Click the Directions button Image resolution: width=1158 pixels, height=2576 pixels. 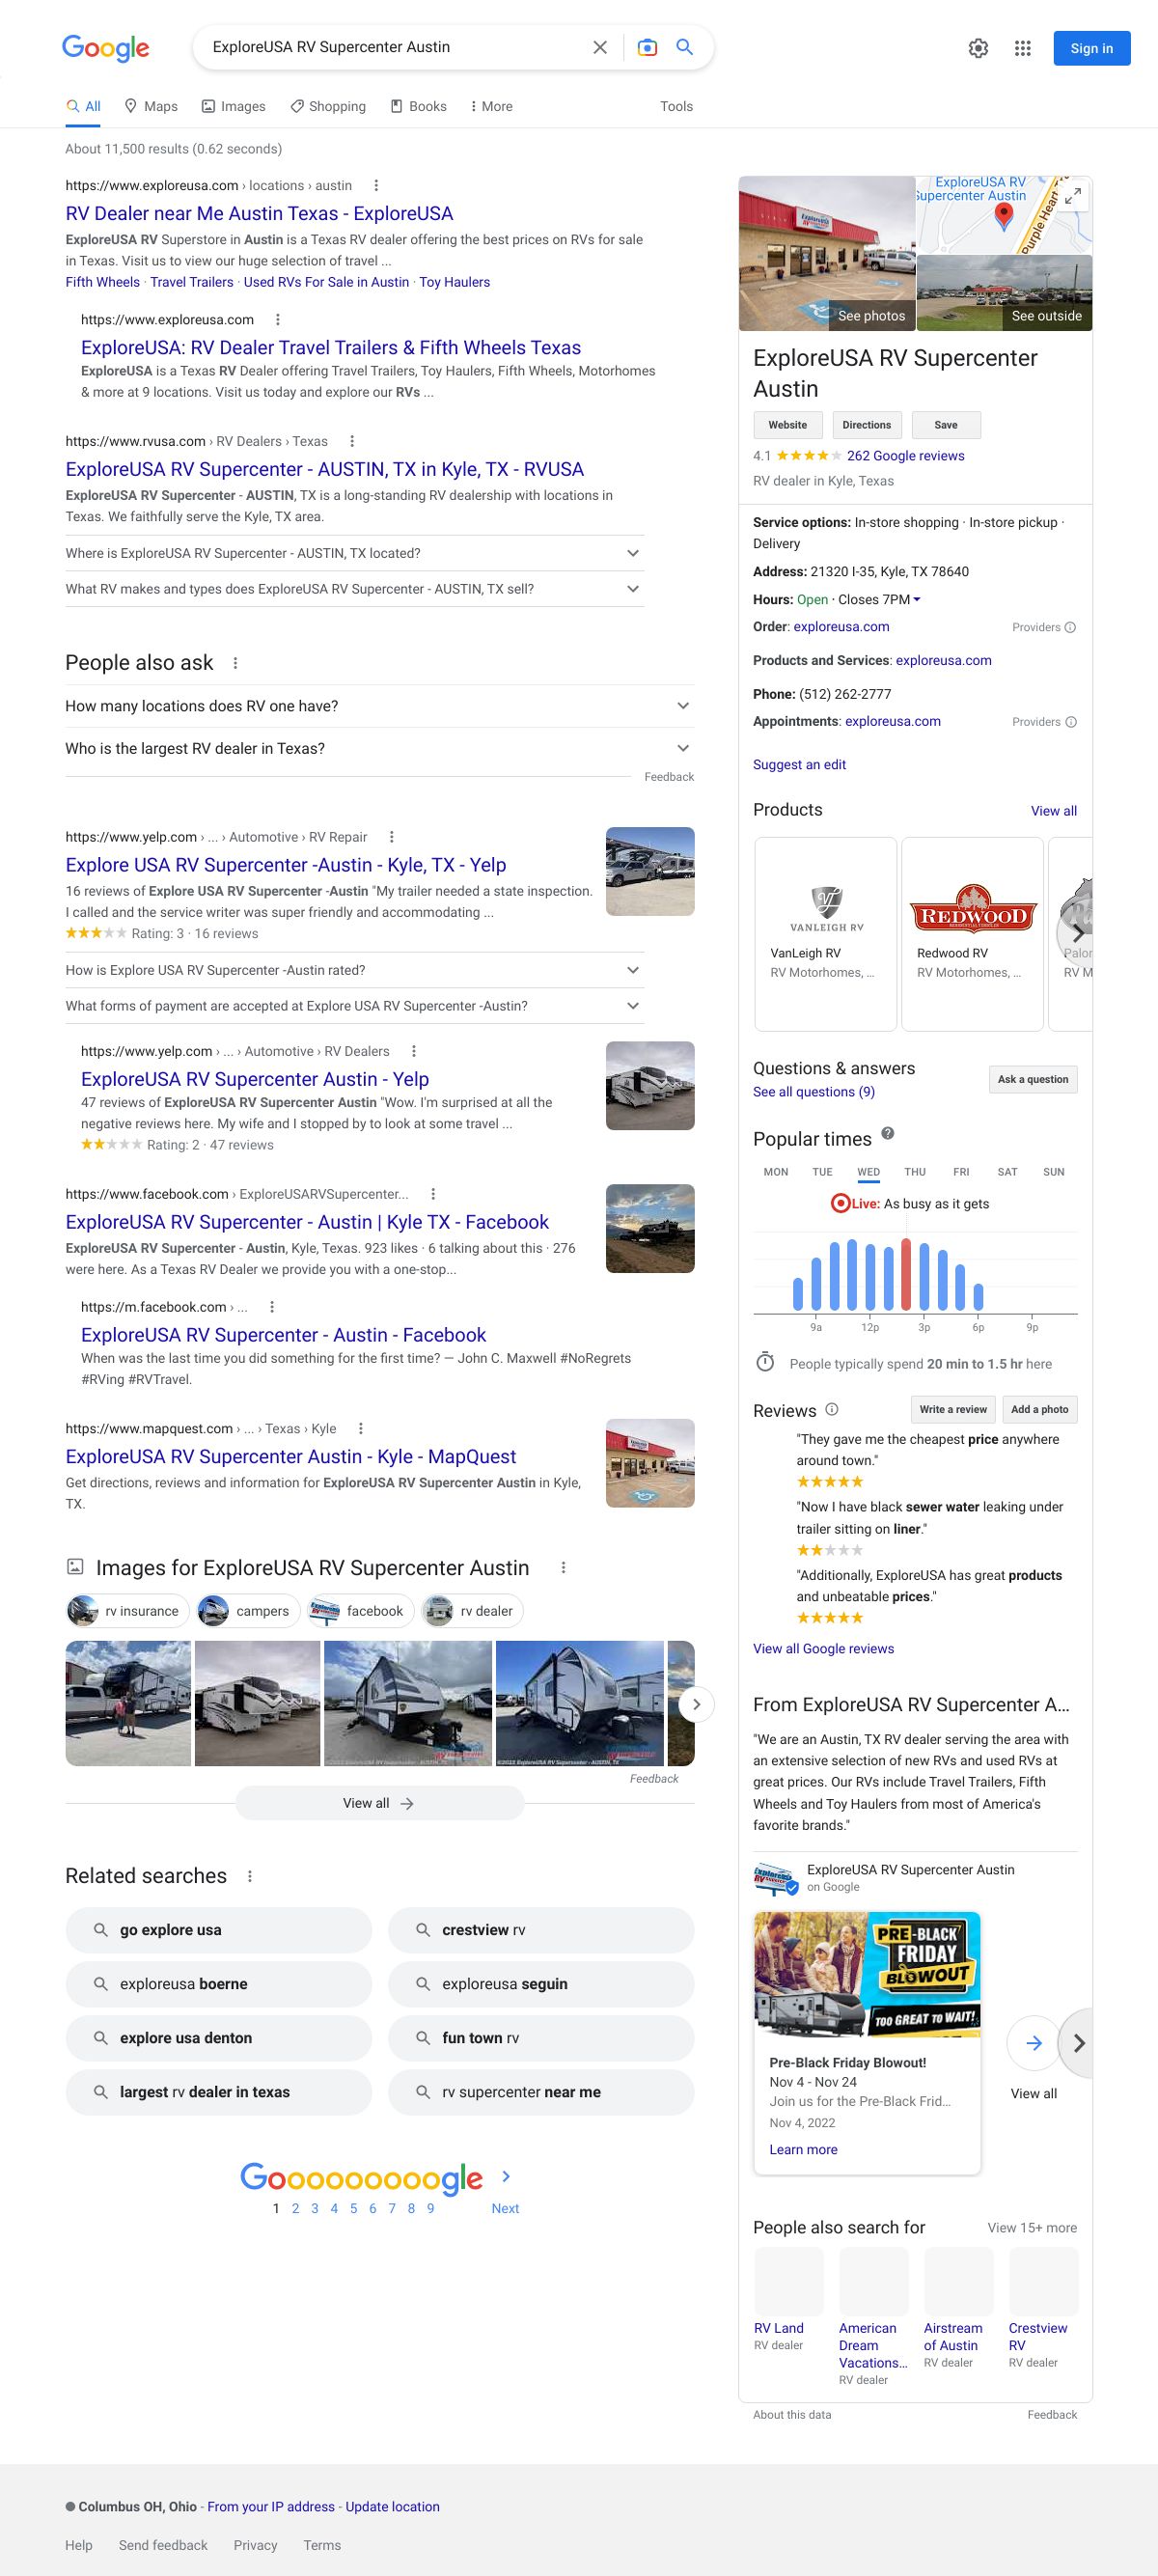(866, 425)
